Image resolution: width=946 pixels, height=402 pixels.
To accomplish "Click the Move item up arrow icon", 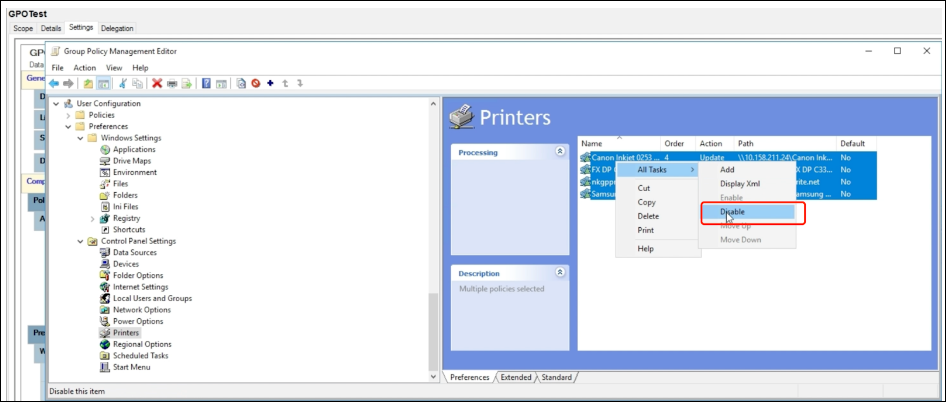I will 285,83.
